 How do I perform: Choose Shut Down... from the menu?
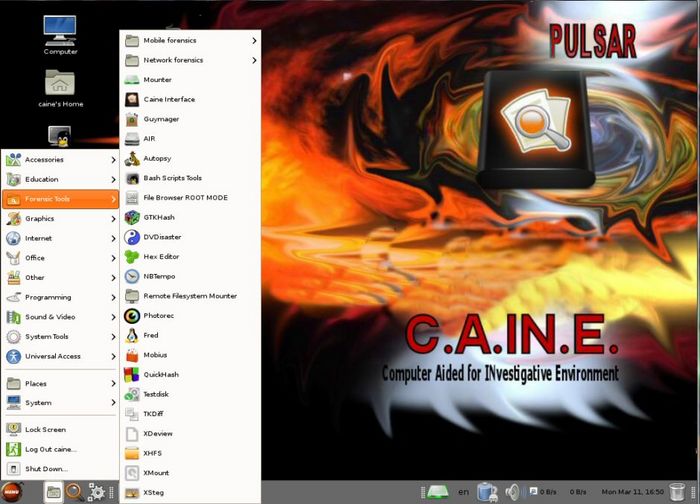60,469
